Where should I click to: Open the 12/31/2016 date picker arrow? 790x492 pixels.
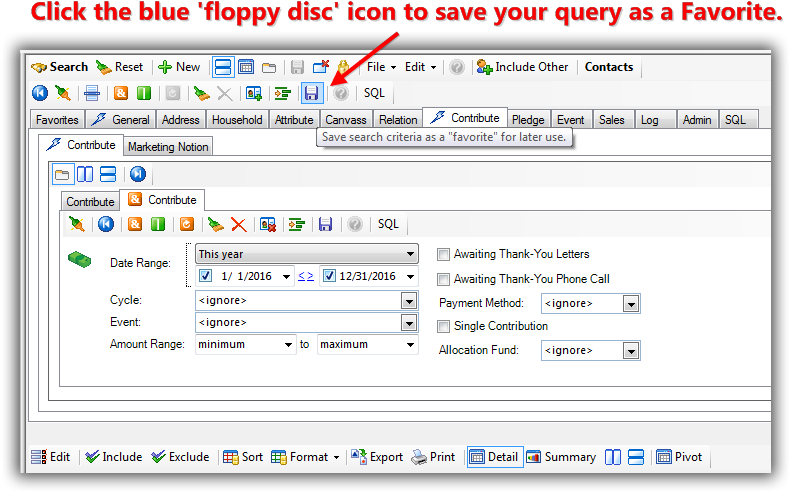411,276
